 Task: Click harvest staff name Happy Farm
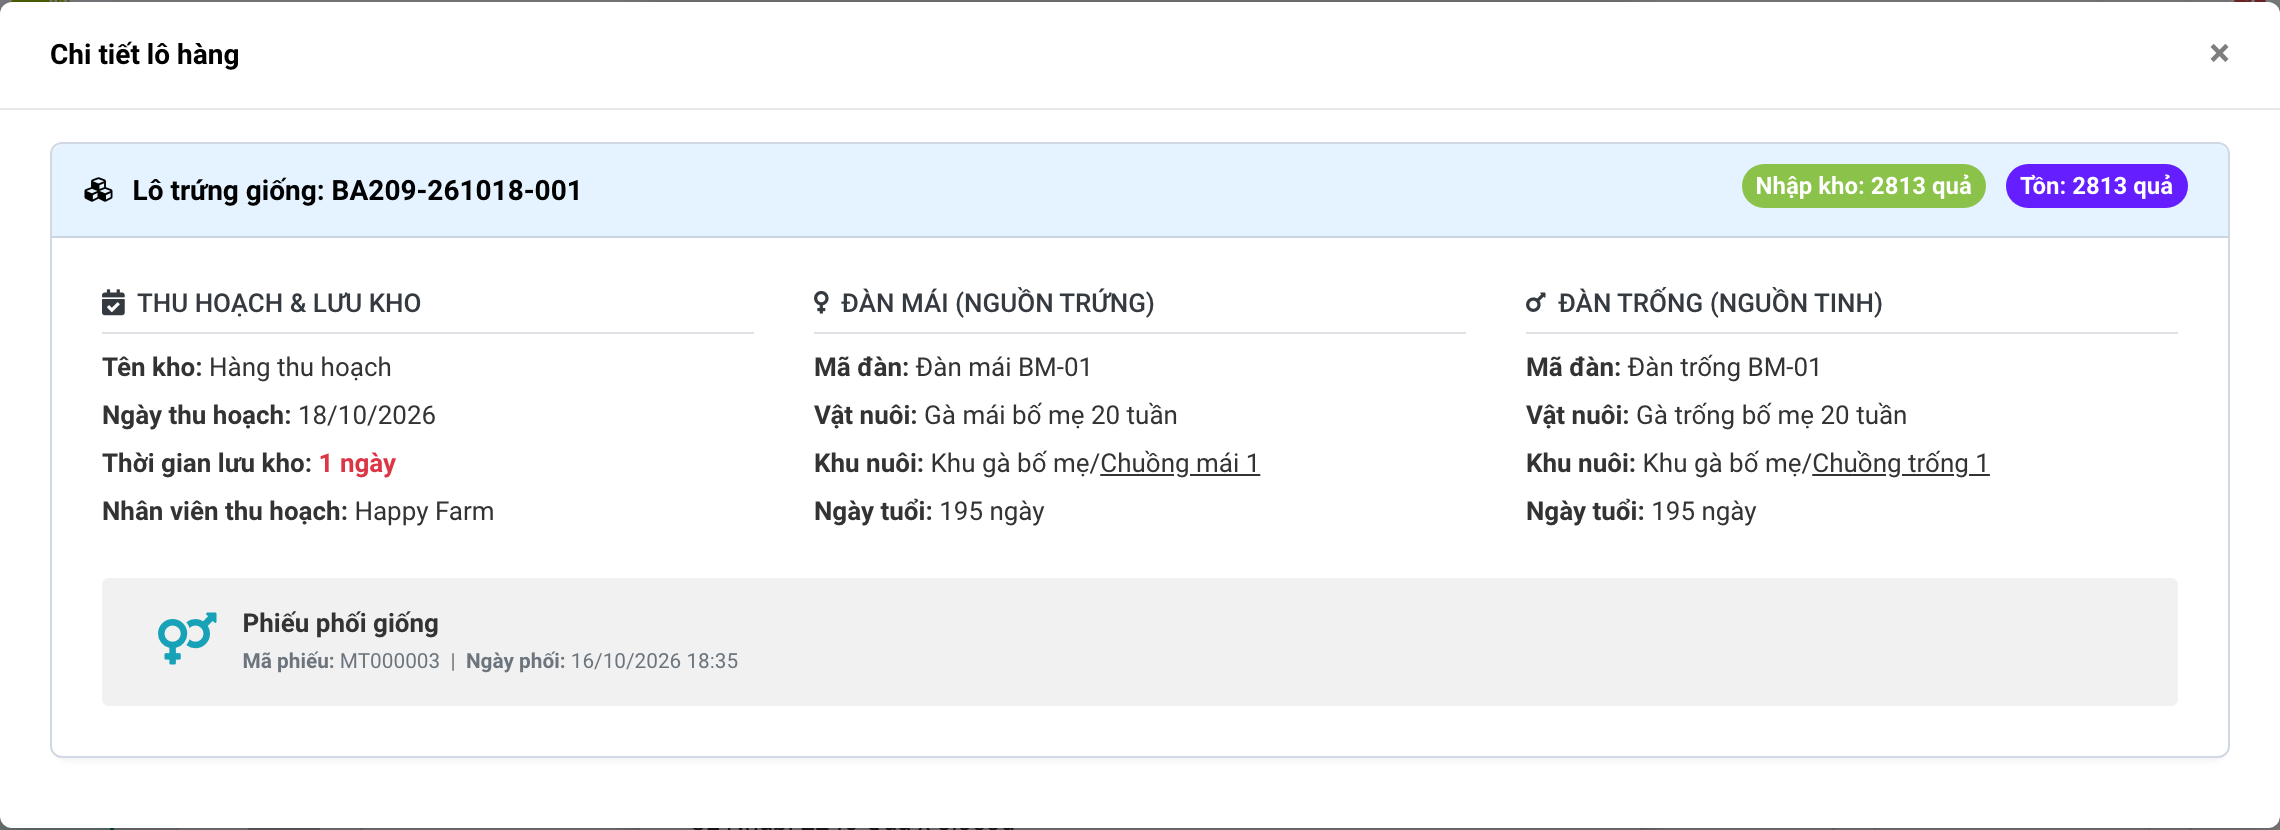(424, 511)
